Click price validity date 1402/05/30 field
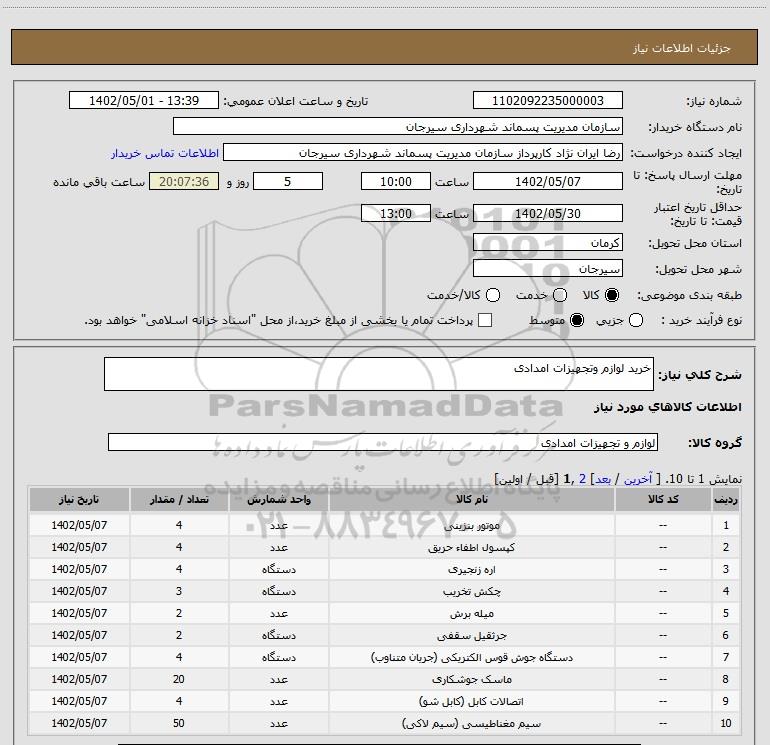Image resolution: width=770 pixels, height=745 pixels. [x=548, y=213]
